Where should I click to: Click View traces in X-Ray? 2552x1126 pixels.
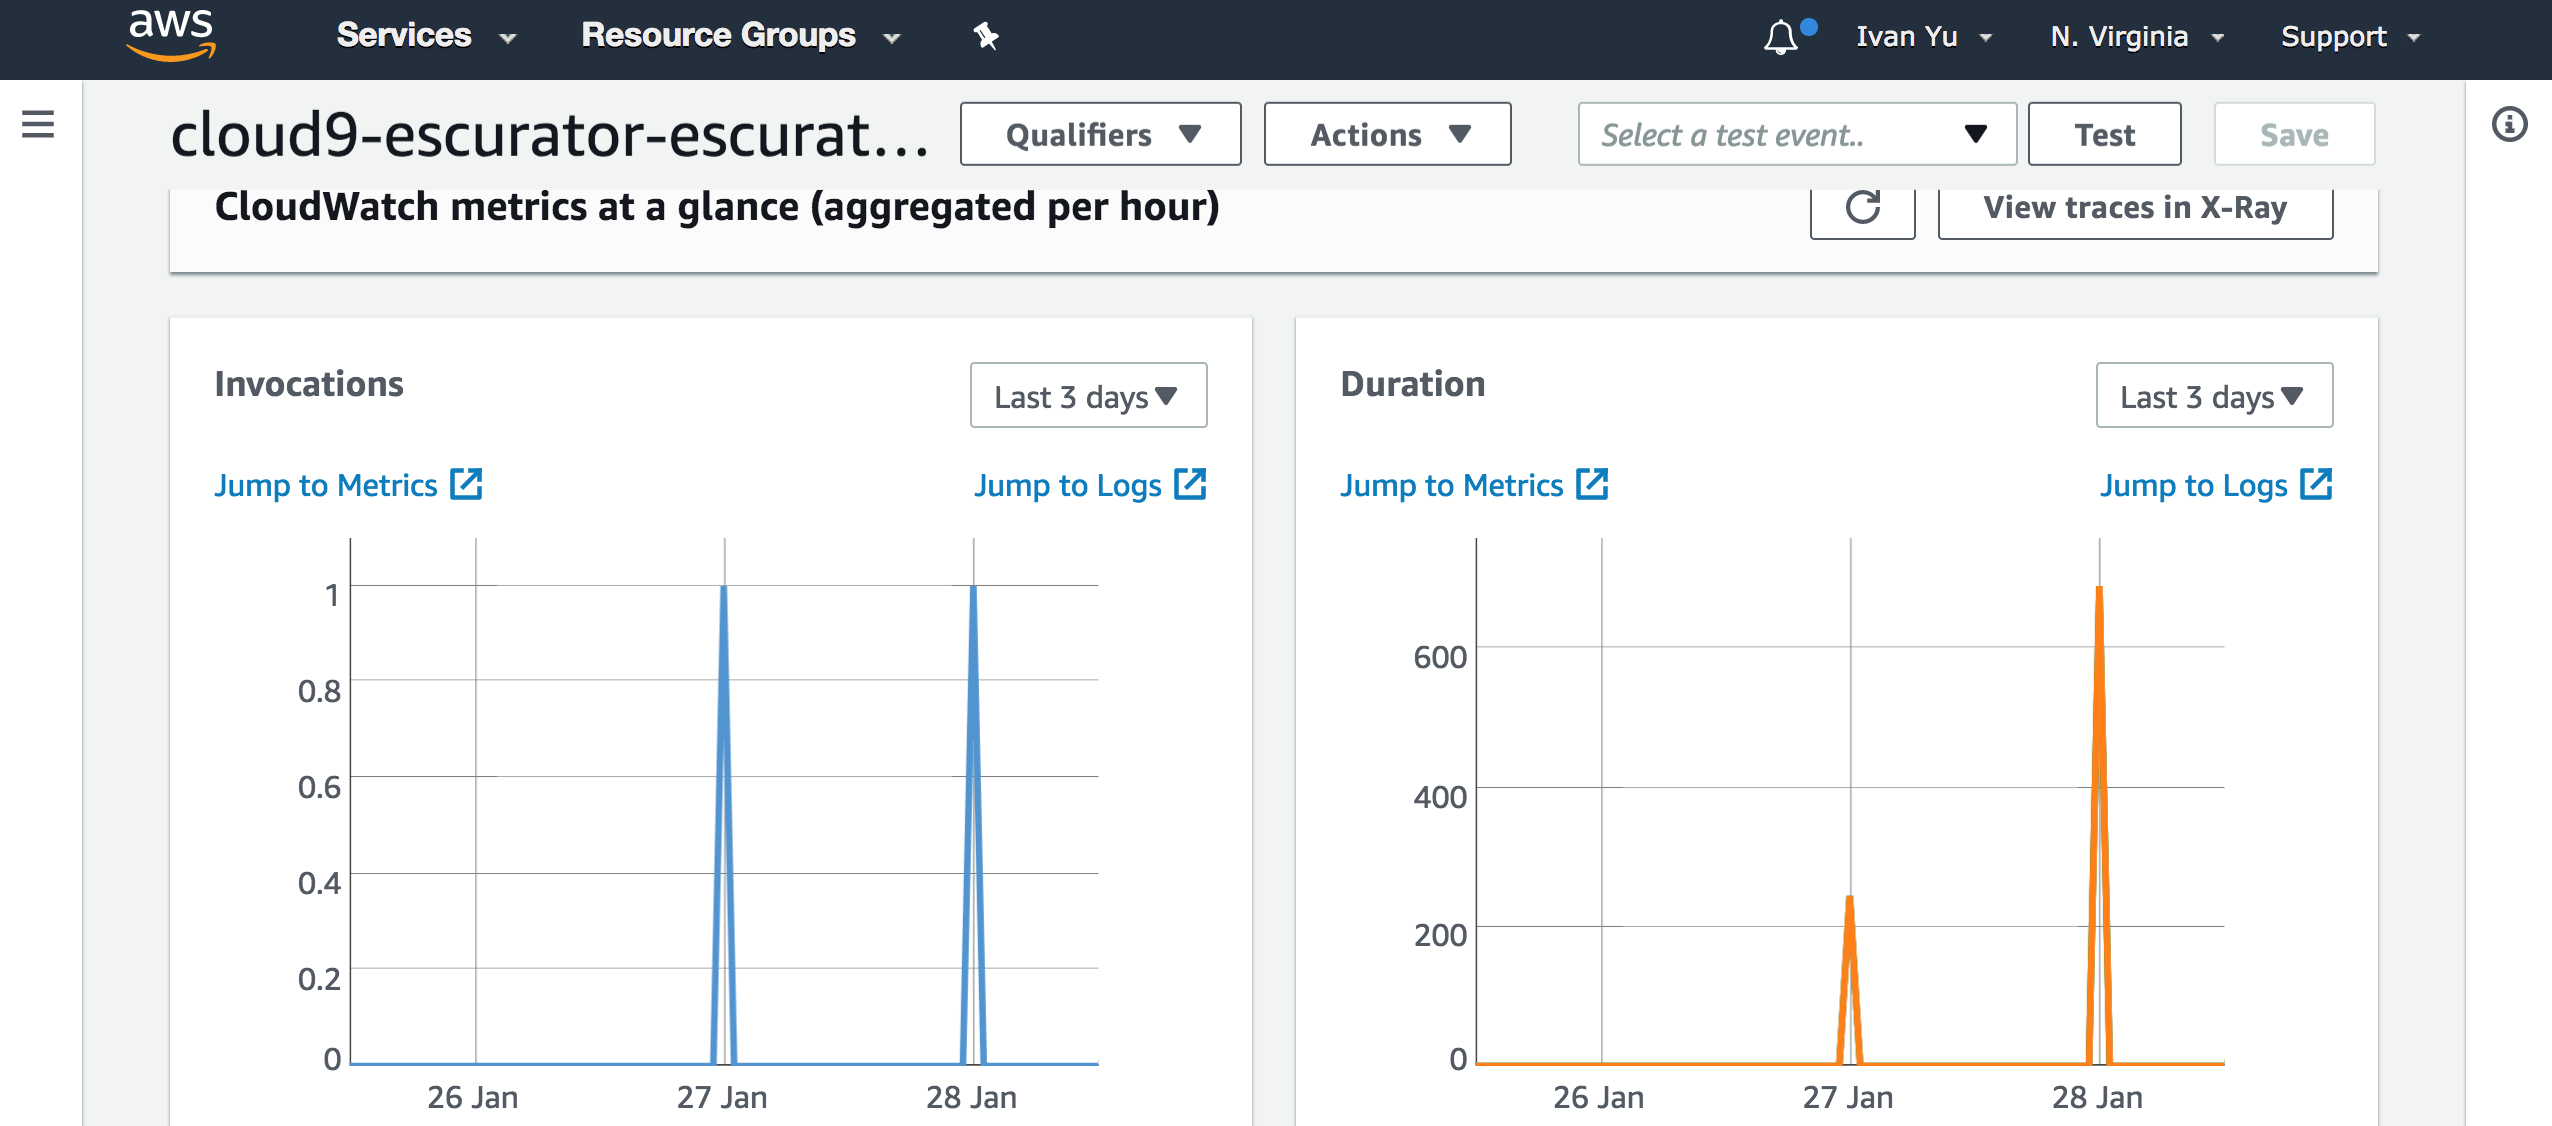(x=2135, y=208)
